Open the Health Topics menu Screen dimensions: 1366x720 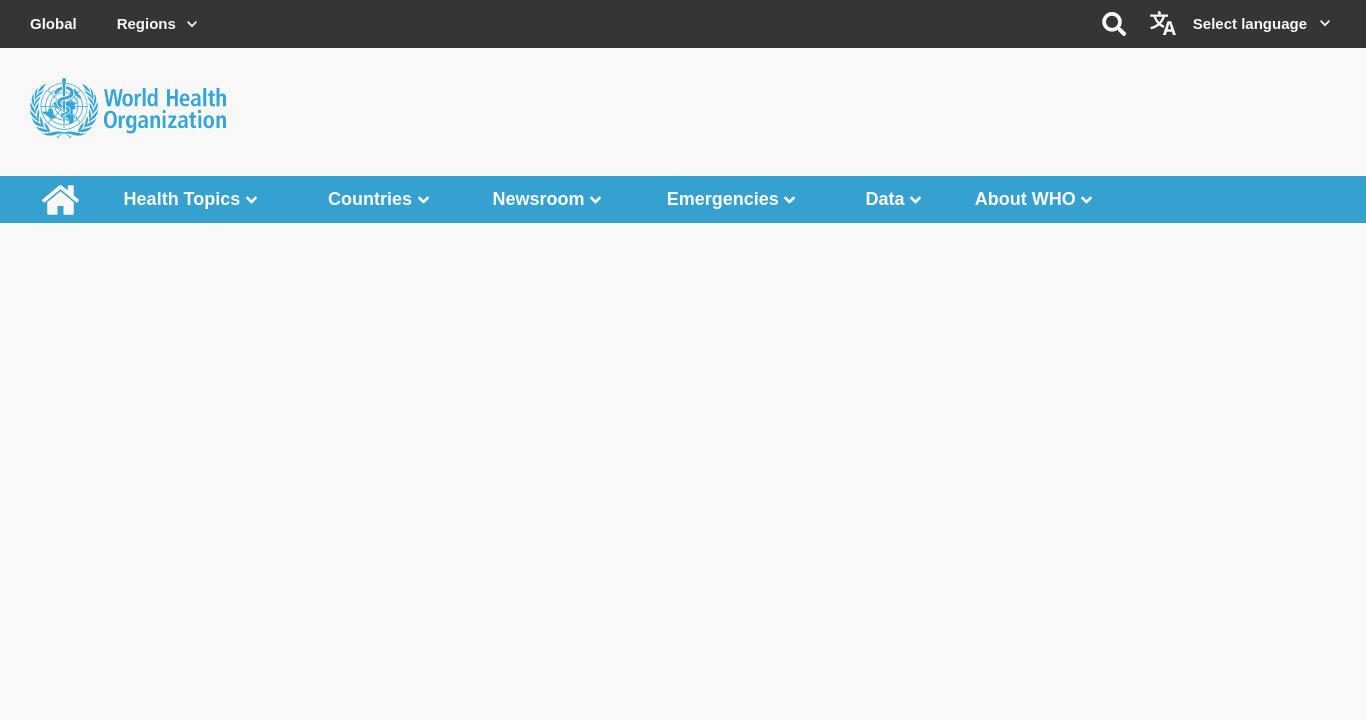click(182, 199)
